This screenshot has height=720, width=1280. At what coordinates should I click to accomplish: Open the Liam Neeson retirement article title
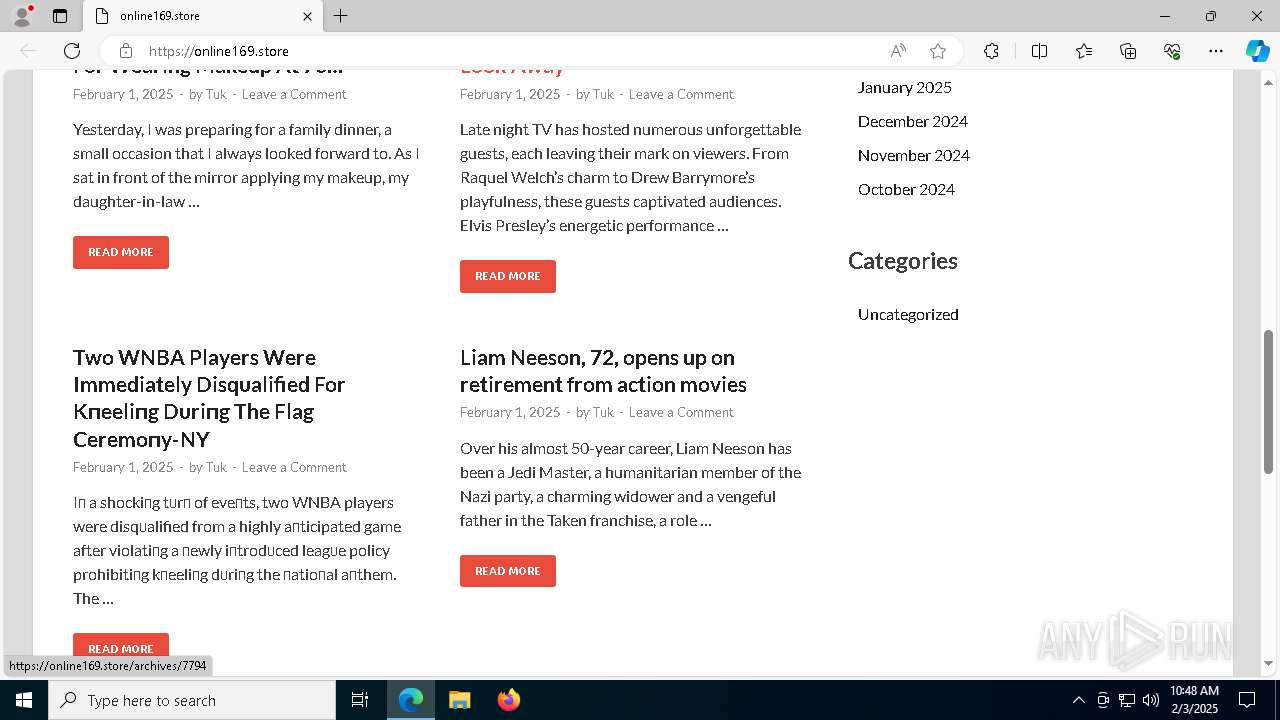(x=603, y=371)
